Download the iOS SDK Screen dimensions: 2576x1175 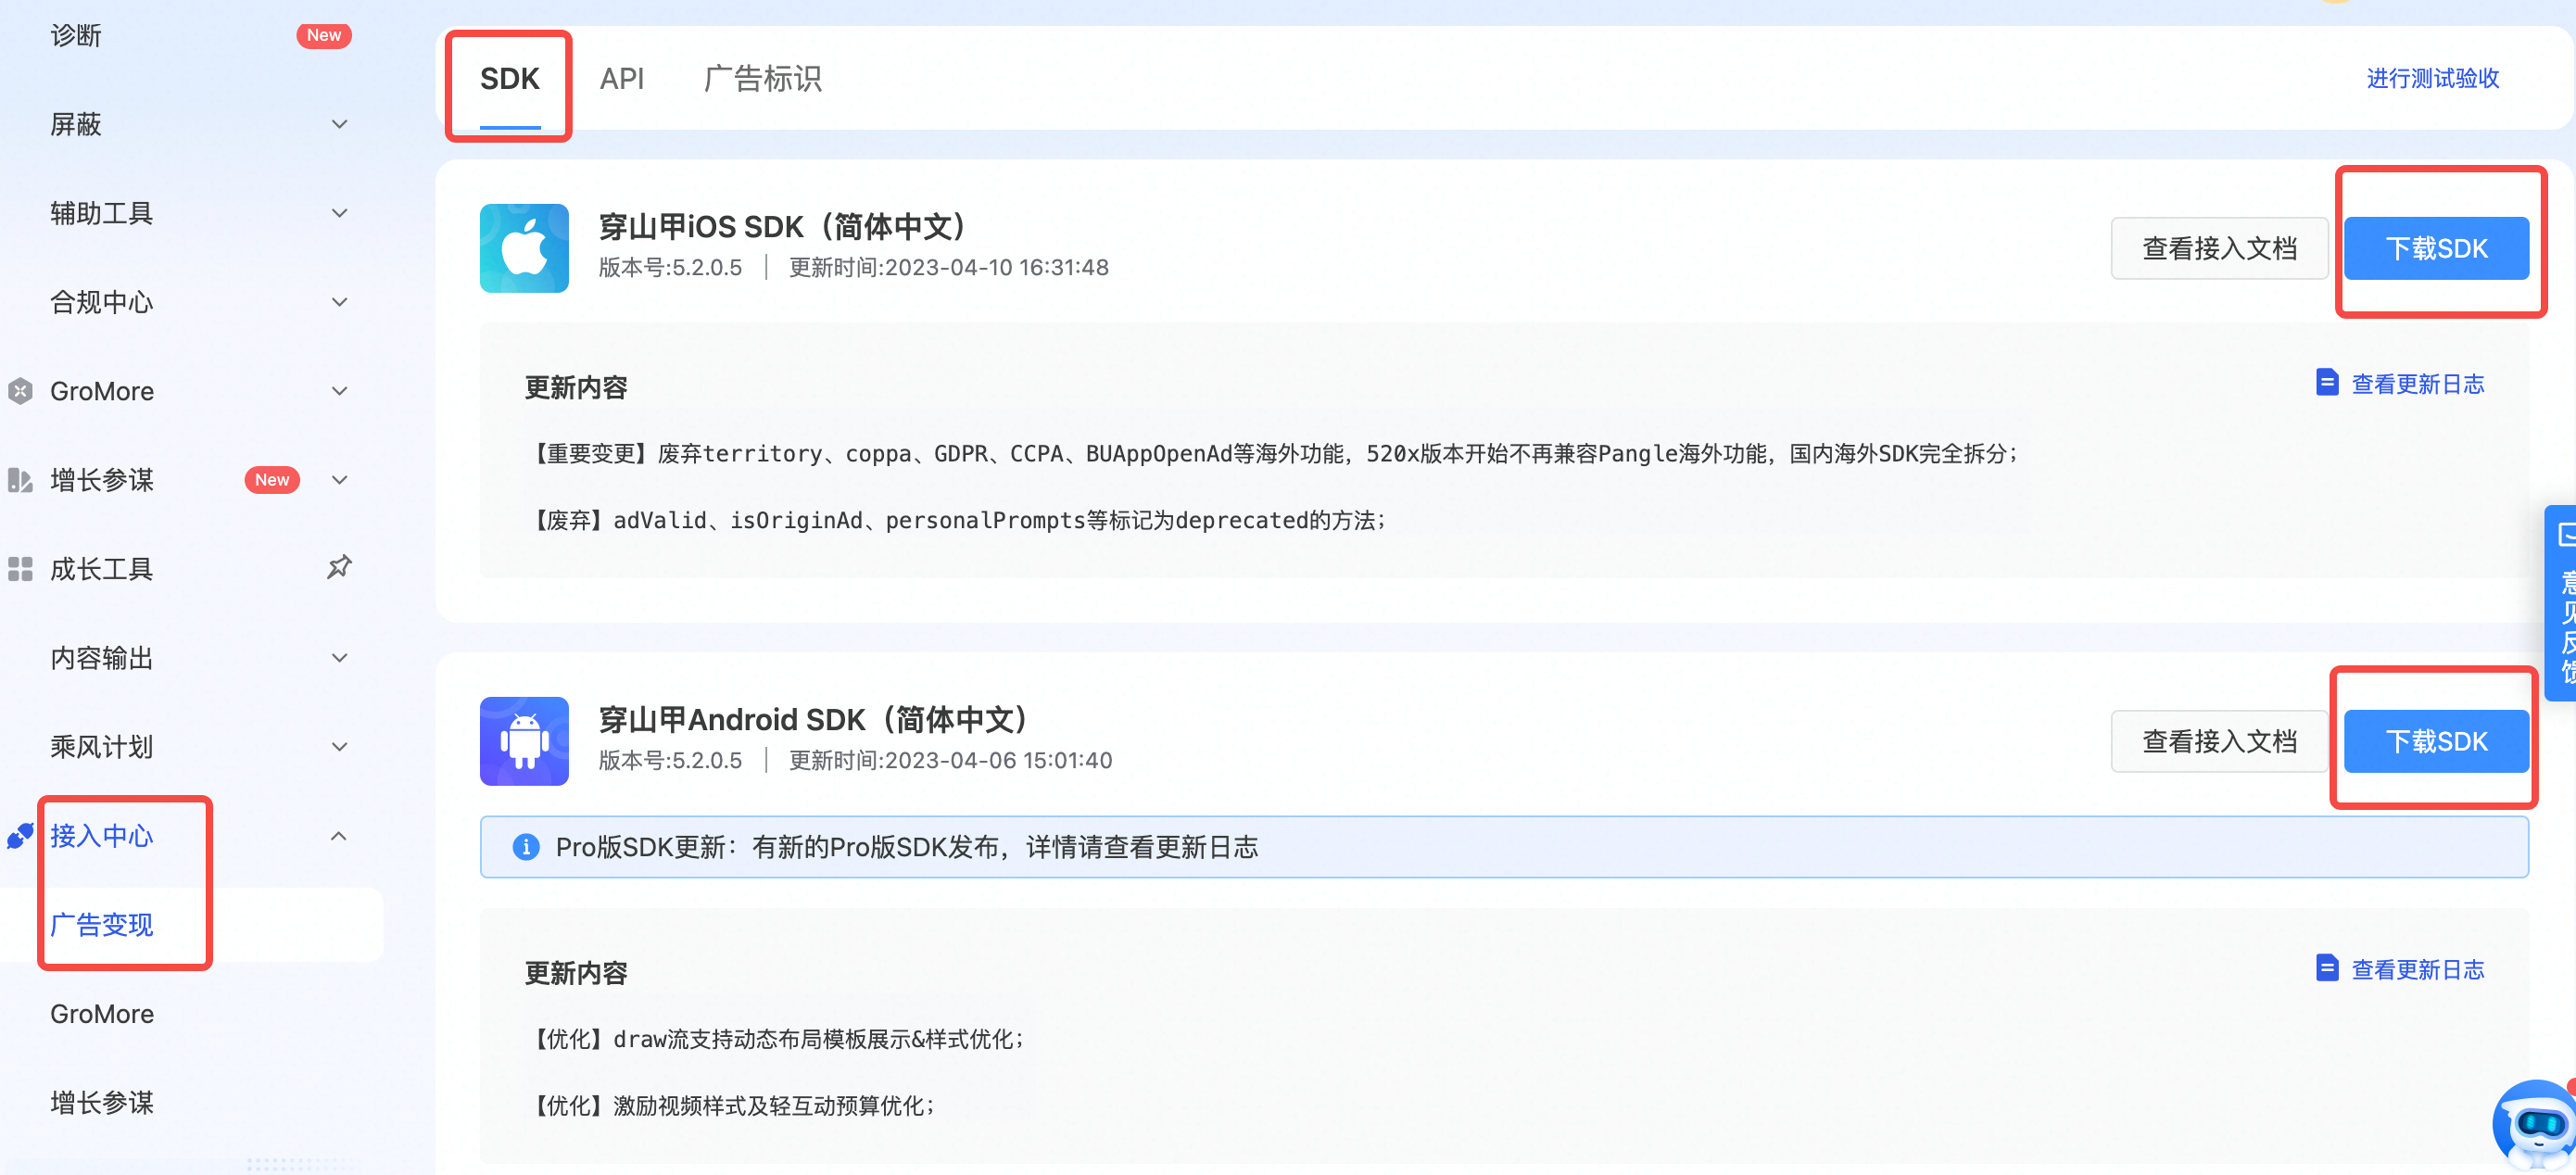point(2436,248)
